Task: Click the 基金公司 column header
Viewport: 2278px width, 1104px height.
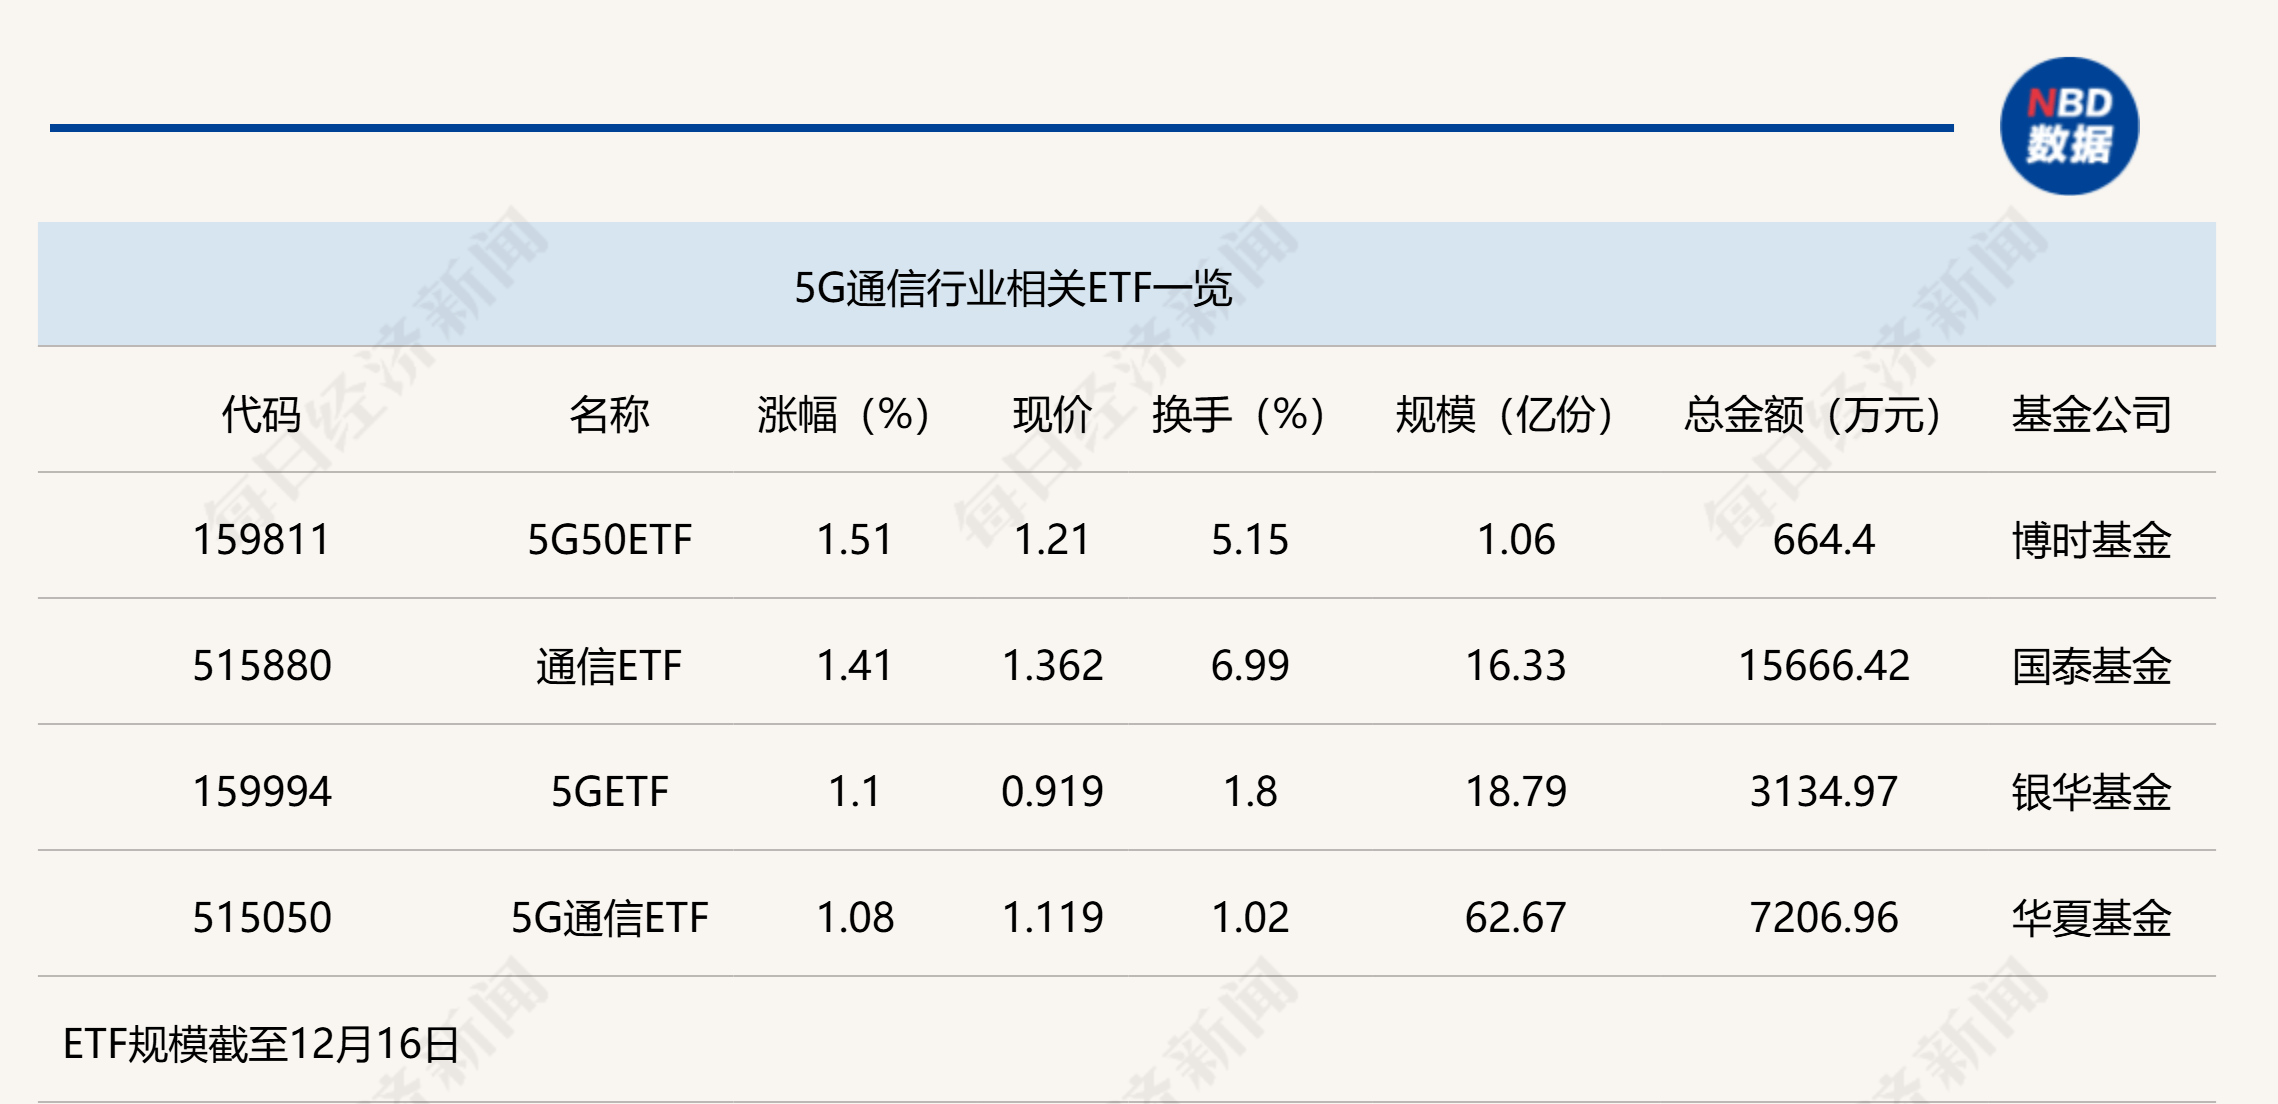Action: (2092, 414)
